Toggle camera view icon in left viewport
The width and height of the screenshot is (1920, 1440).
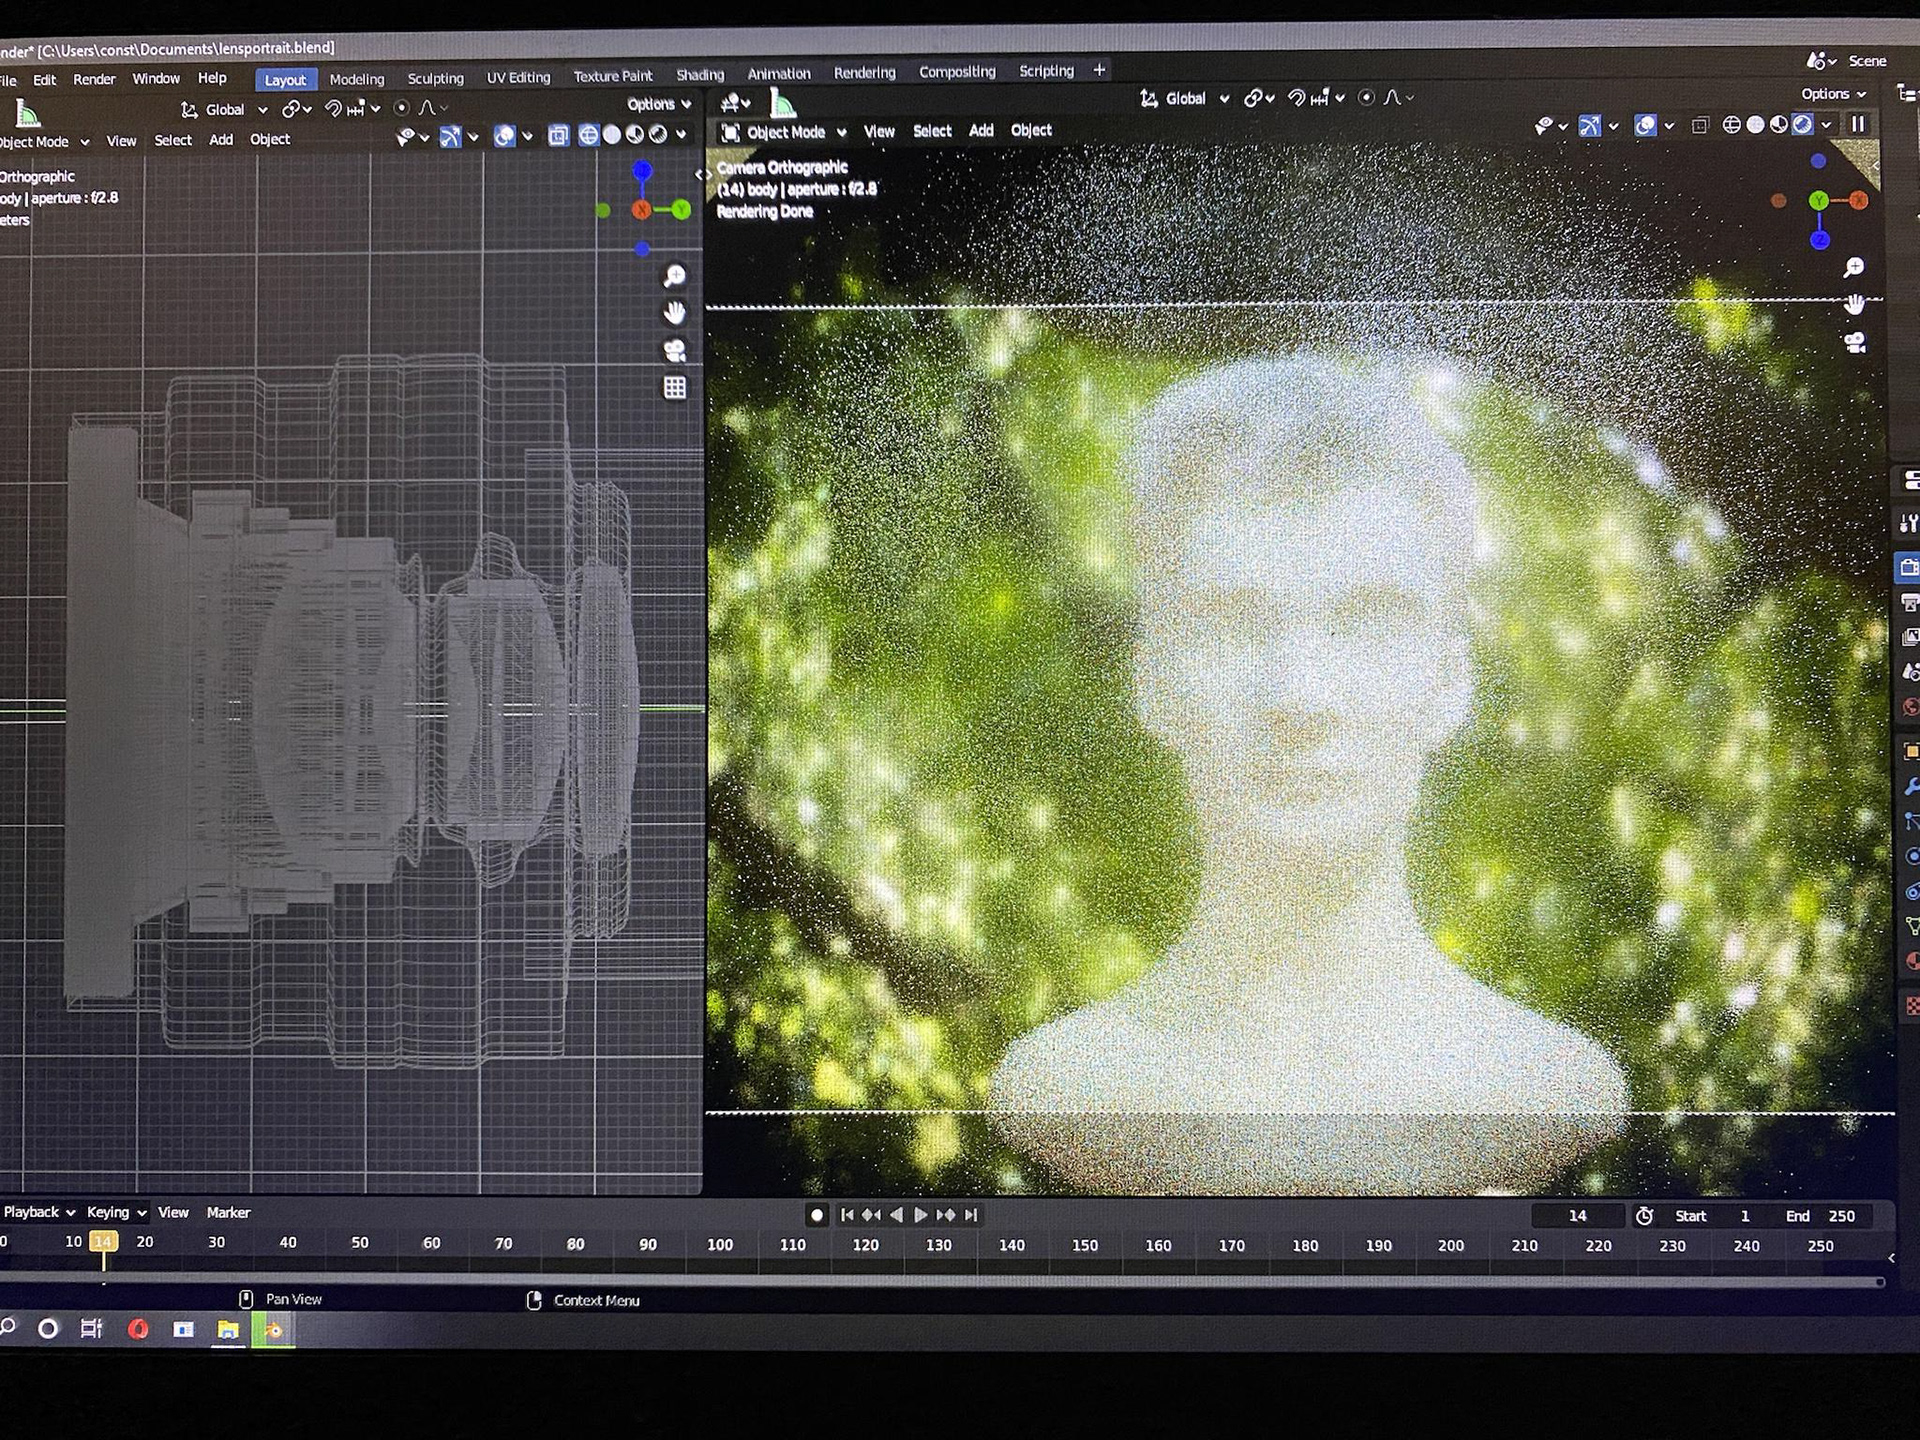click(x=675, y=351)
